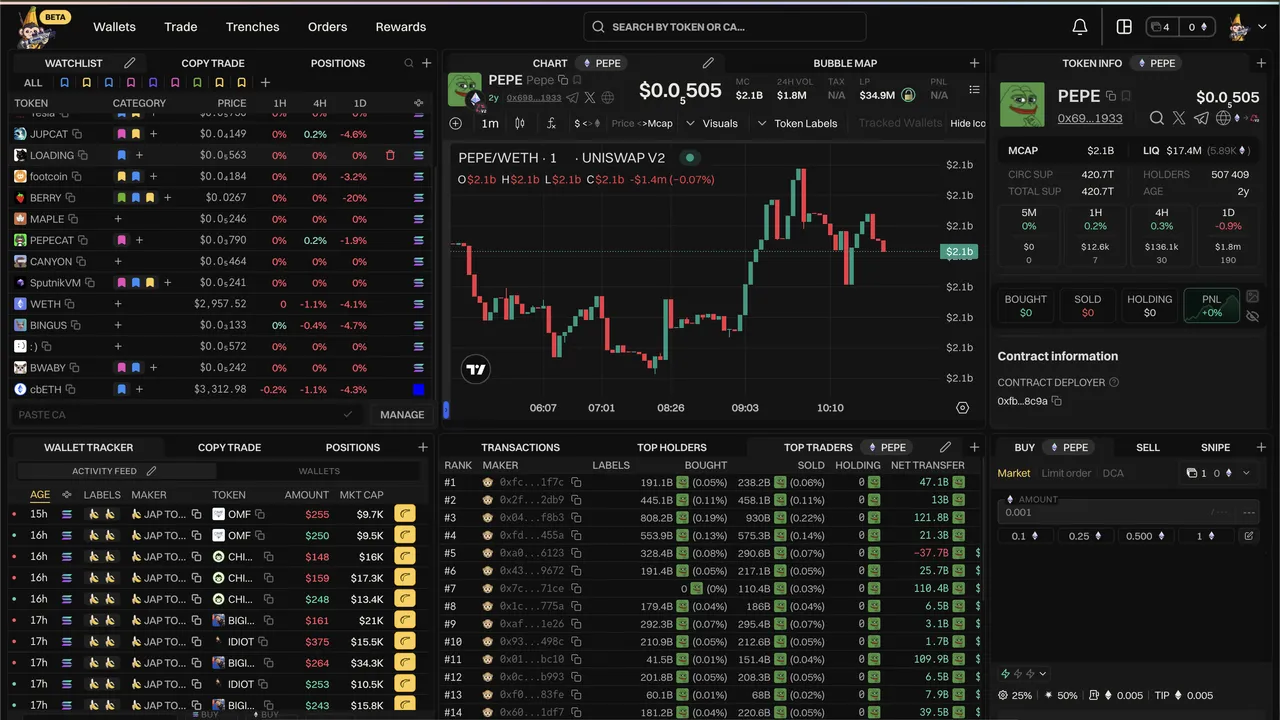
Task: Select the 1H stats box
Action: (x=1095, y=238)
